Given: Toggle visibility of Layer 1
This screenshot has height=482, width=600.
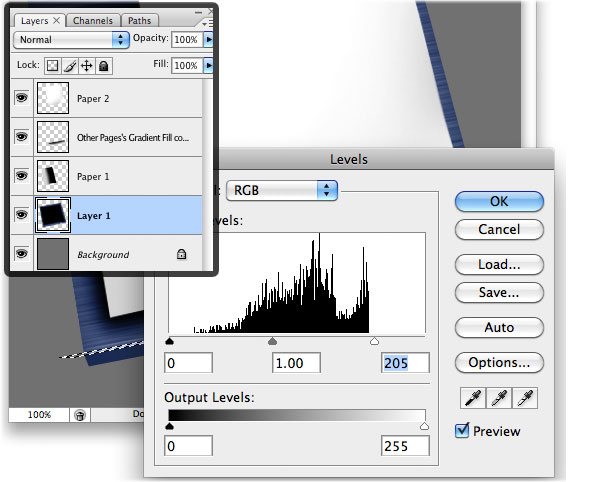Looking at the screenshot, I should 21,215.
